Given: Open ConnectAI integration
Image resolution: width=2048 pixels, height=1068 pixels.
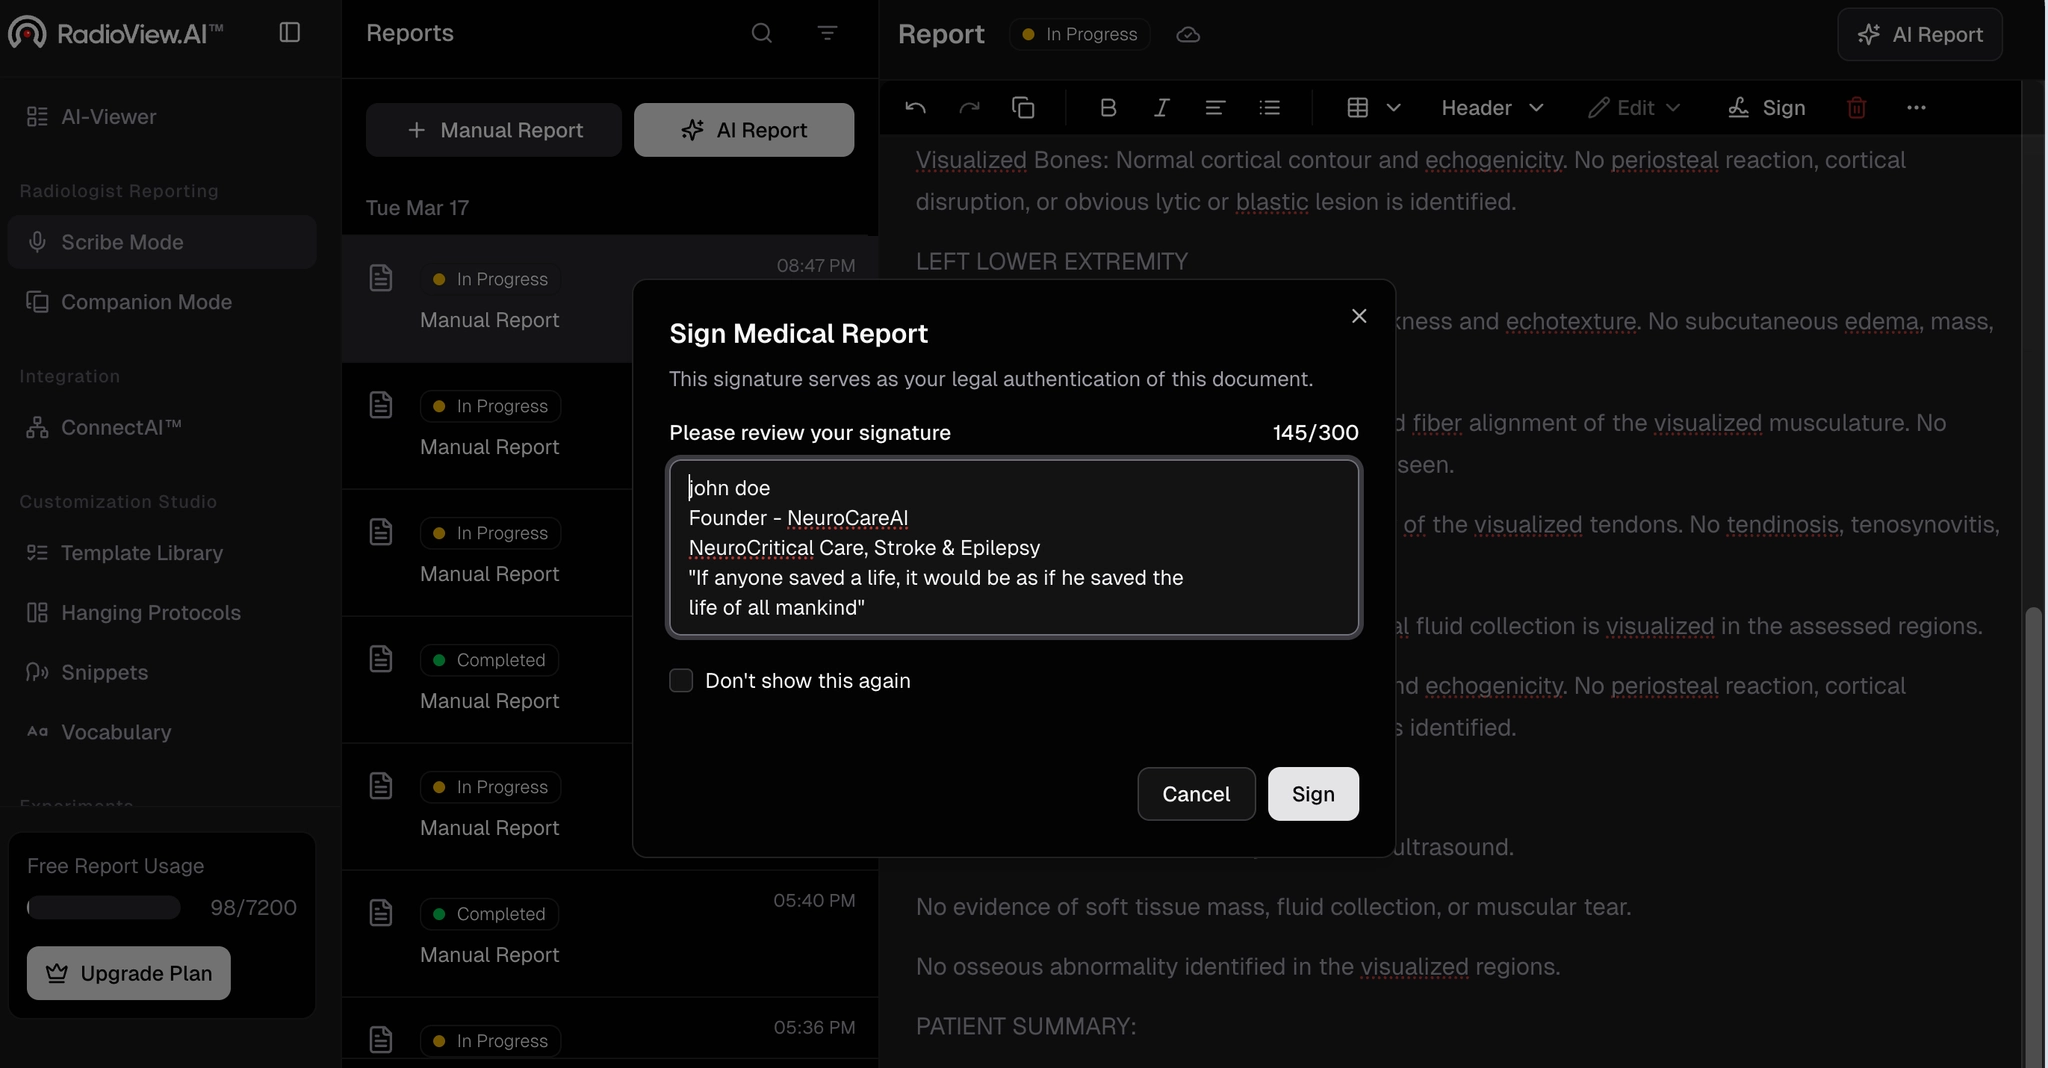Looking at the screenshot, I should point(162,428).
